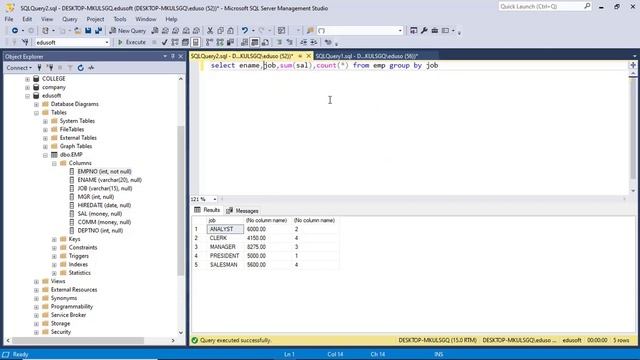
Task: Click the change connection icon near database dropdown
Action: coord(25,42)
